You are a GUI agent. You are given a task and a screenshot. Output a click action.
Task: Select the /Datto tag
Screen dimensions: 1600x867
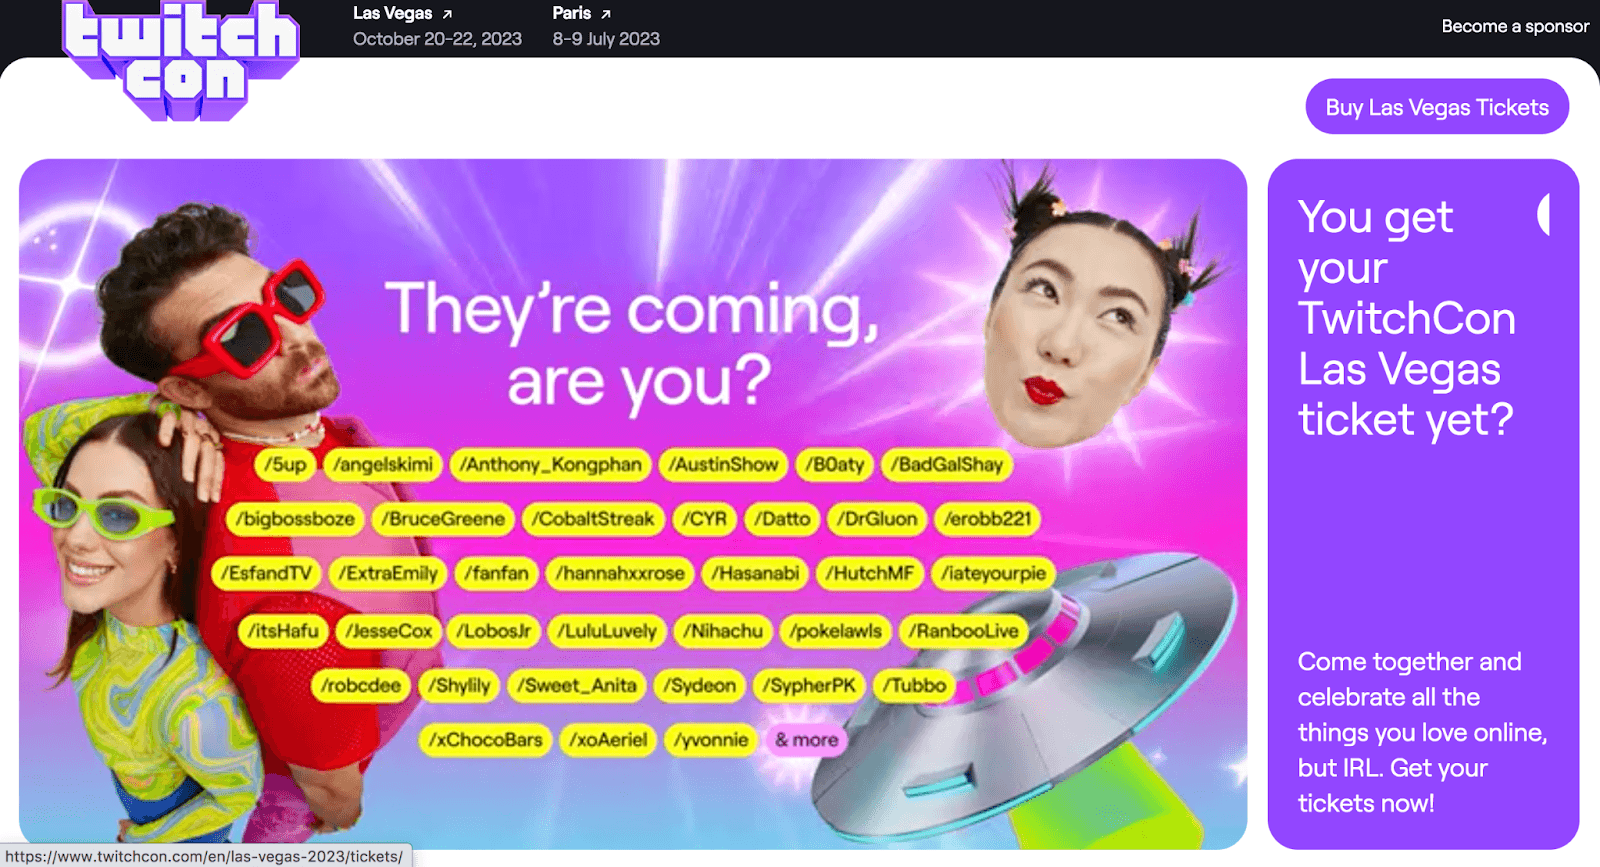pyautogui.click(x=782, y=519)
